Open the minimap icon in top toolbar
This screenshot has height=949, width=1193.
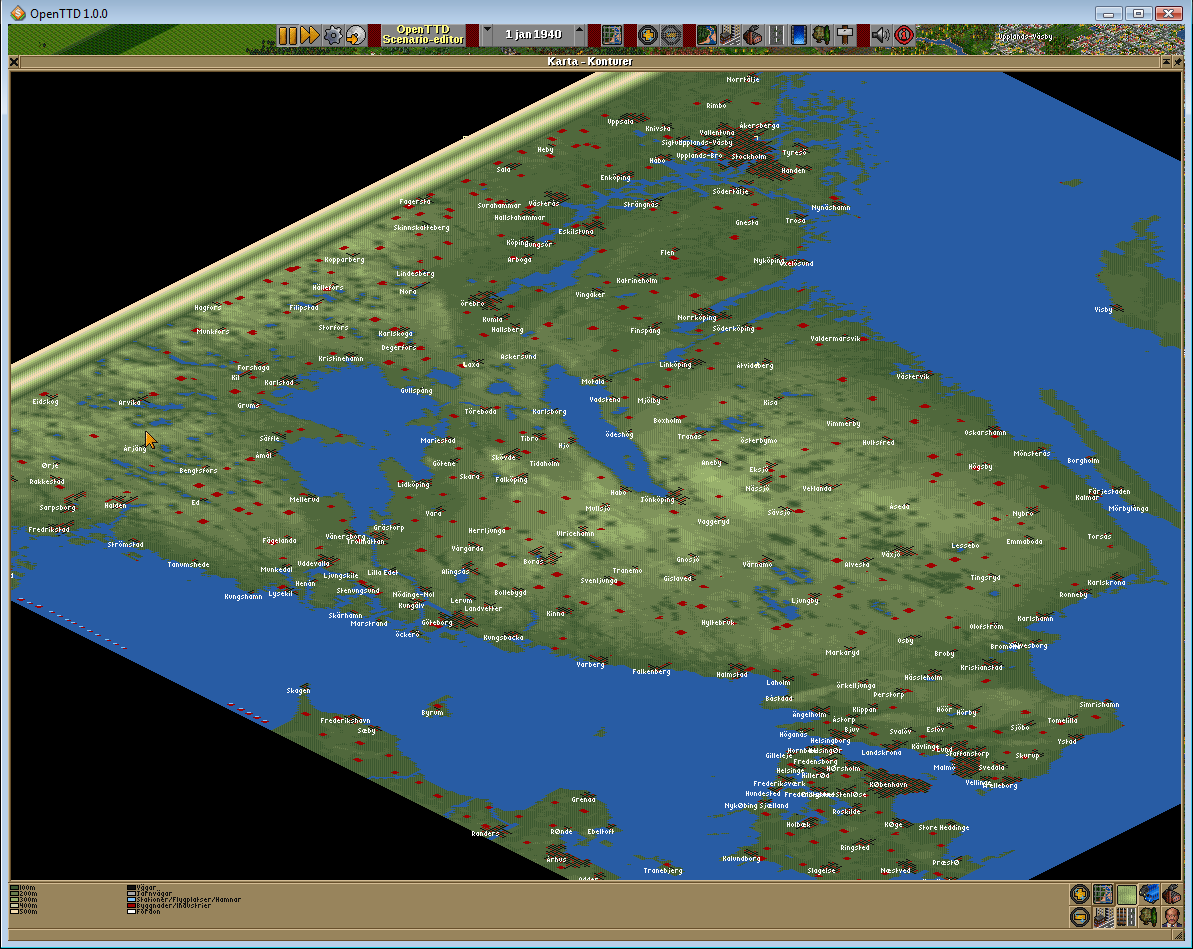click(612, 35)
